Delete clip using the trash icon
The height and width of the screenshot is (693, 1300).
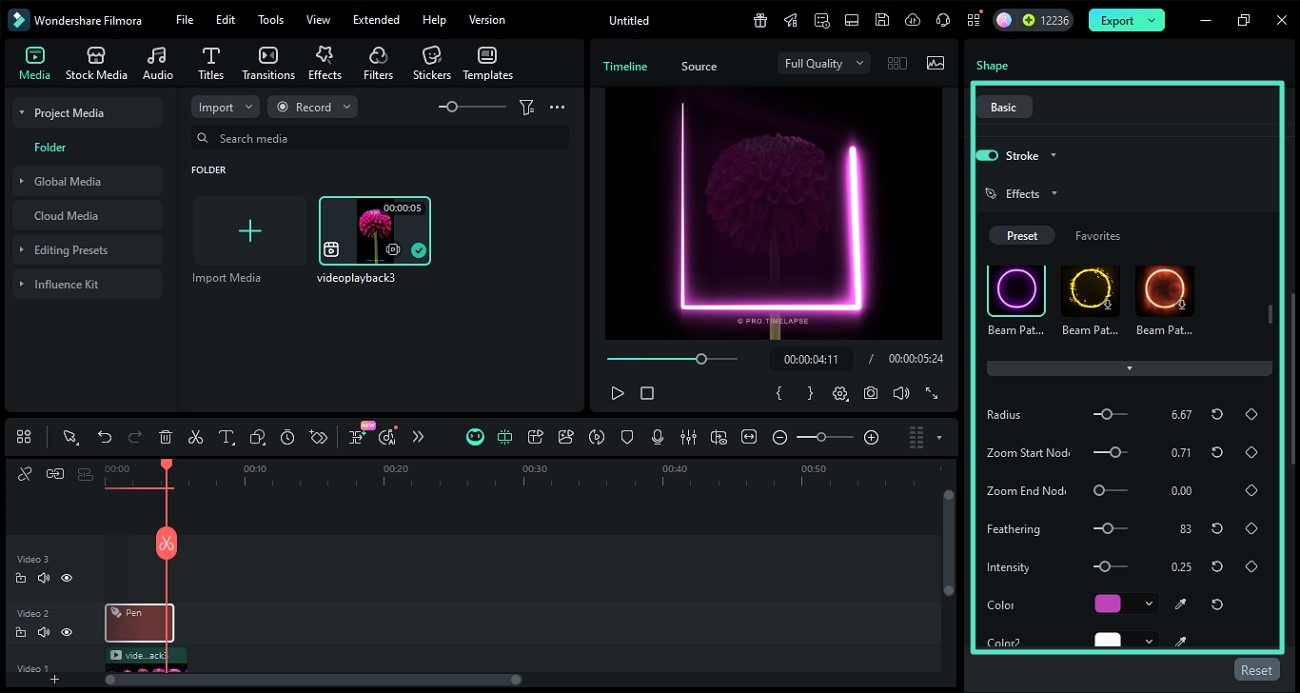click(x=165, y=437)
